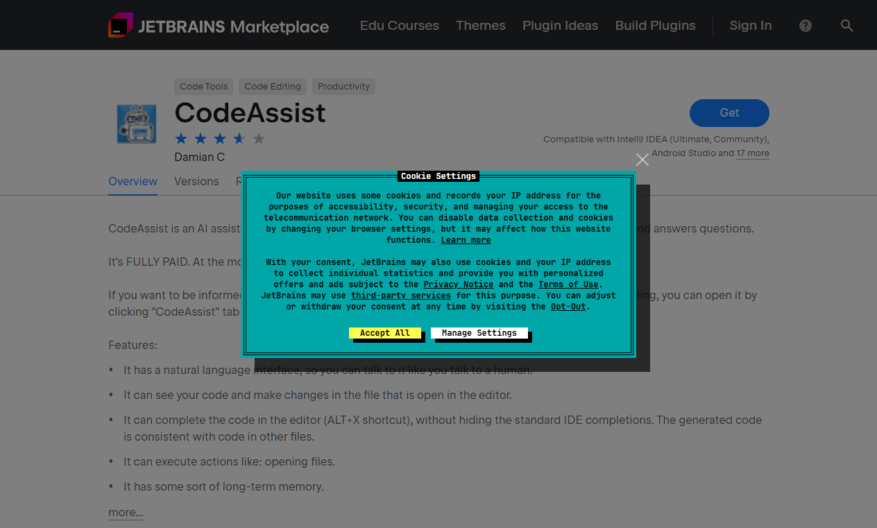Open the help question mark icon
Image resolution: width=877 pixels, height=528 pixels.
(x=805, y=26)
